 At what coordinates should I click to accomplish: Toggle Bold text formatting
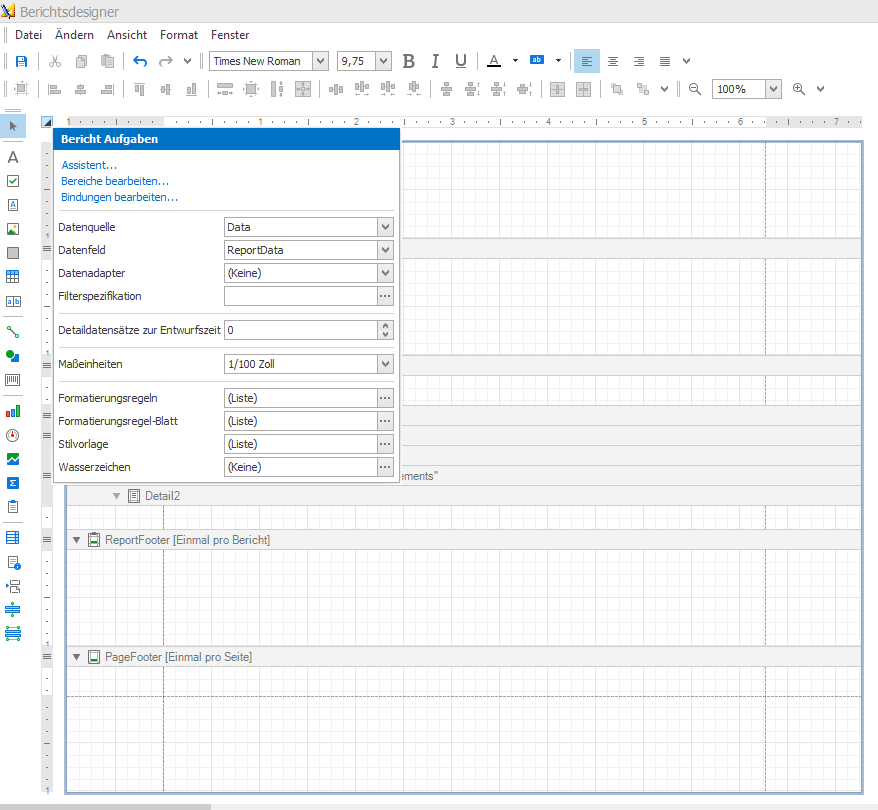point(408,61)
